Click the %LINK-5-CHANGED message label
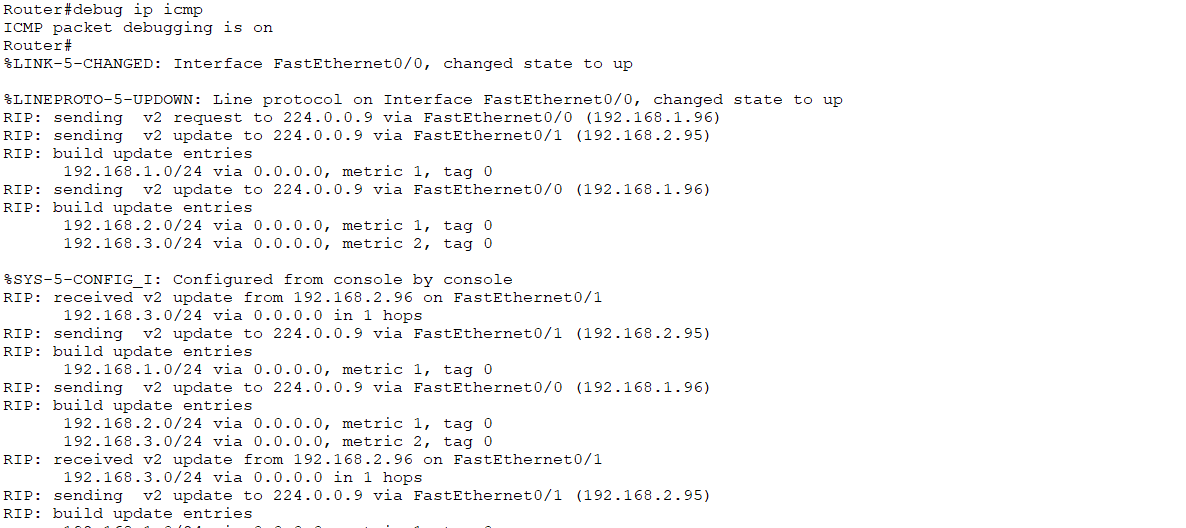The image size is (1186, 528). point(82,64)
